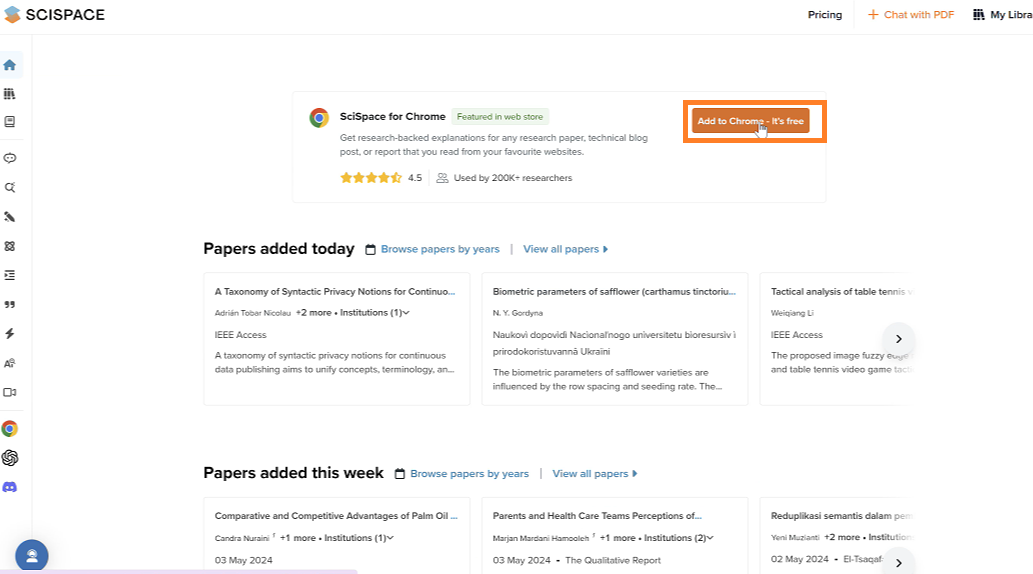Click the Chrome extension sidebar icon
The width and height of the screenshot is (1033, 574).
pos(10,428)
